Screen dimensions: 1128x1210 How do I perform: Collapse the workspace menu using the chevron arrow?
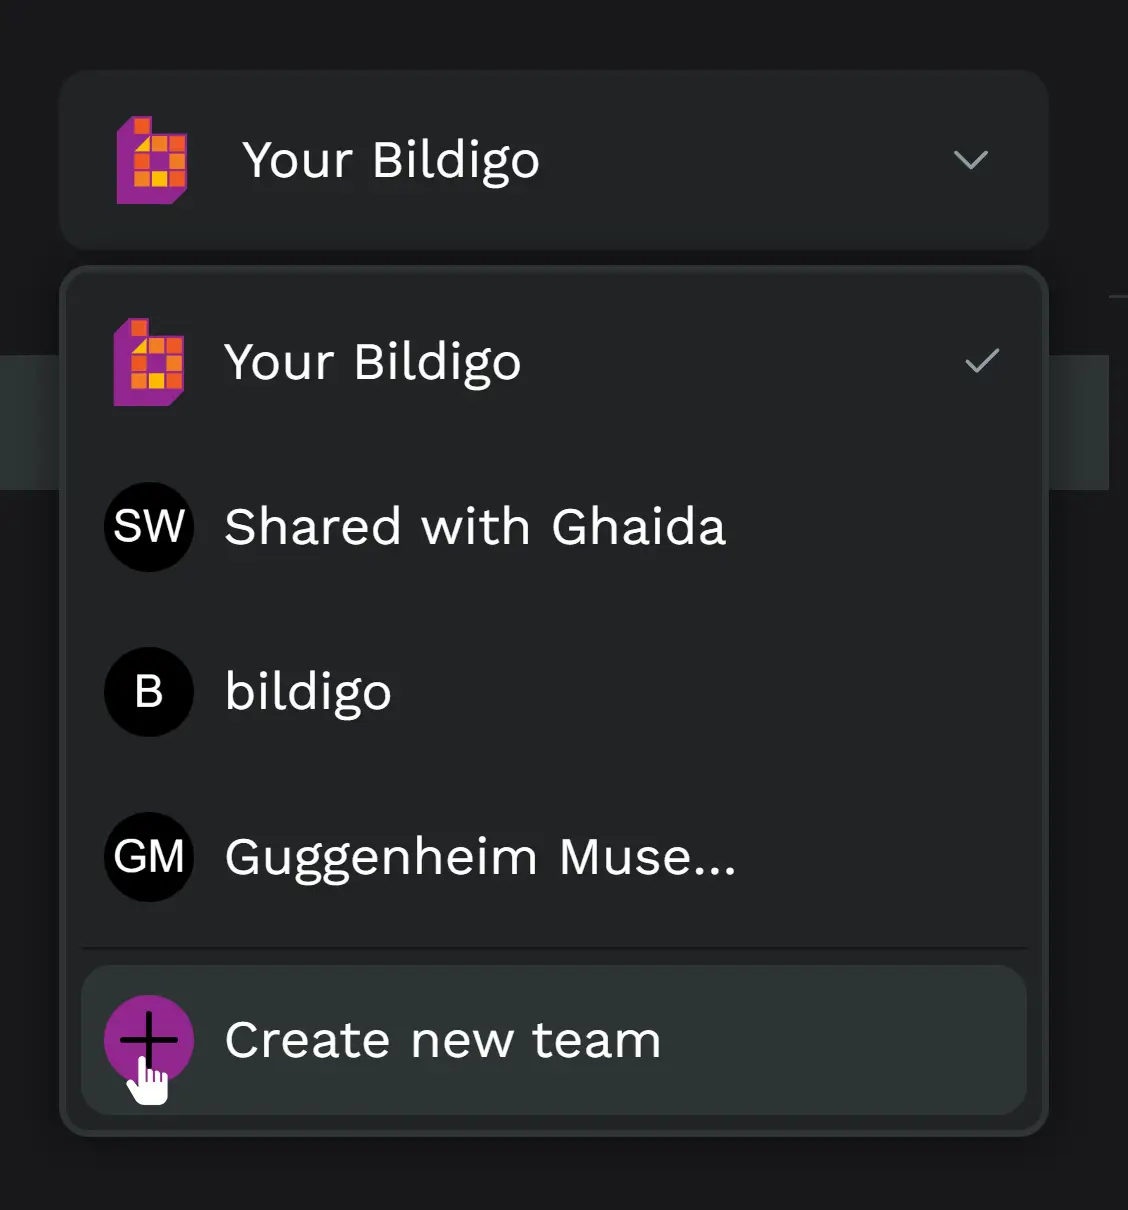click(970, 160)
